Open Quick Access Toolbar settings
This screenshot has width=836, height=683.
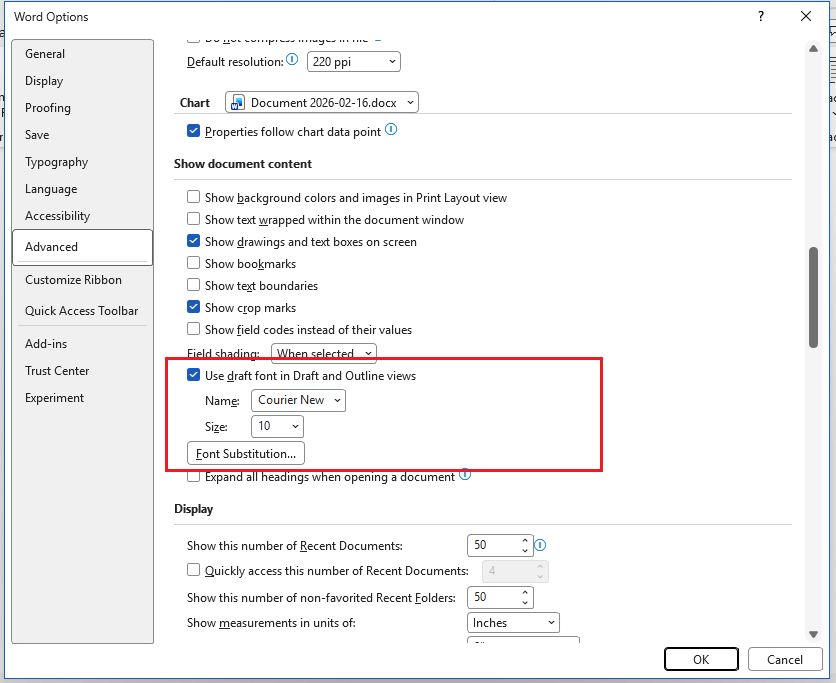[82, 311]
